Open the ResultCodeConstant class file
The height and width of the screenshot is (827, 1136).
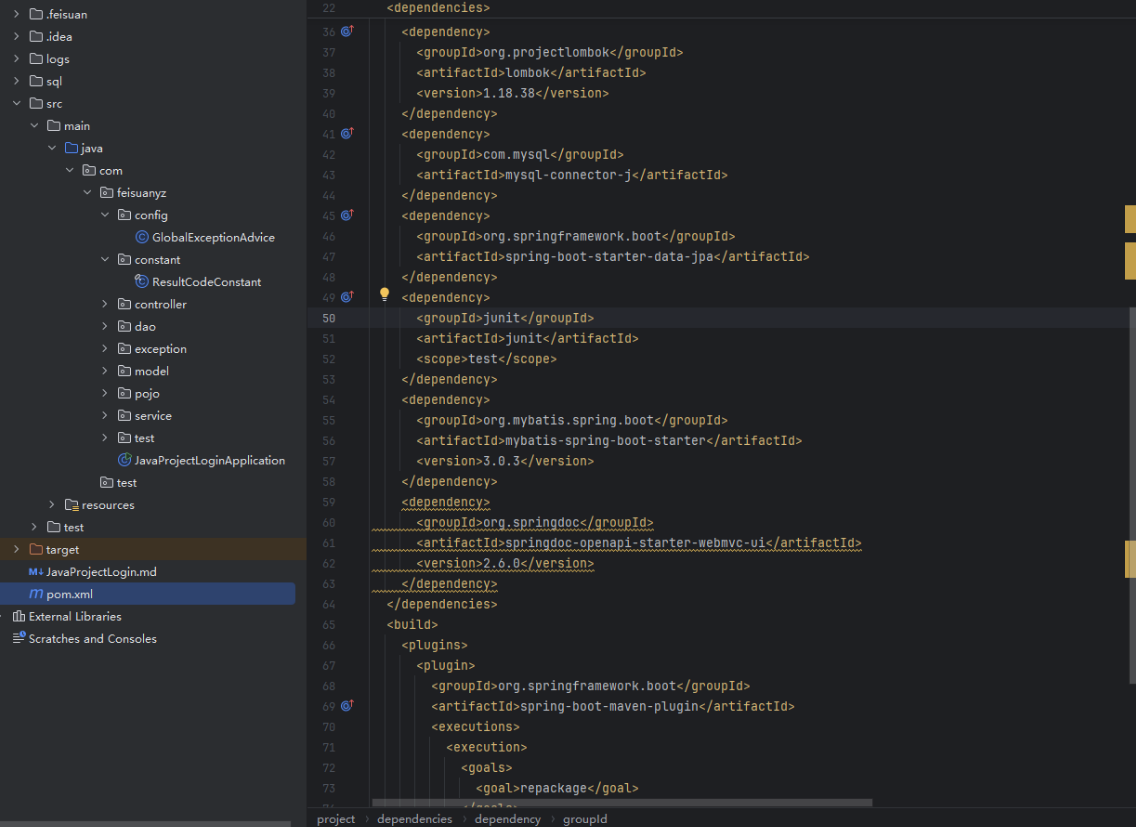pyautogui.click(x=206, y=282)
